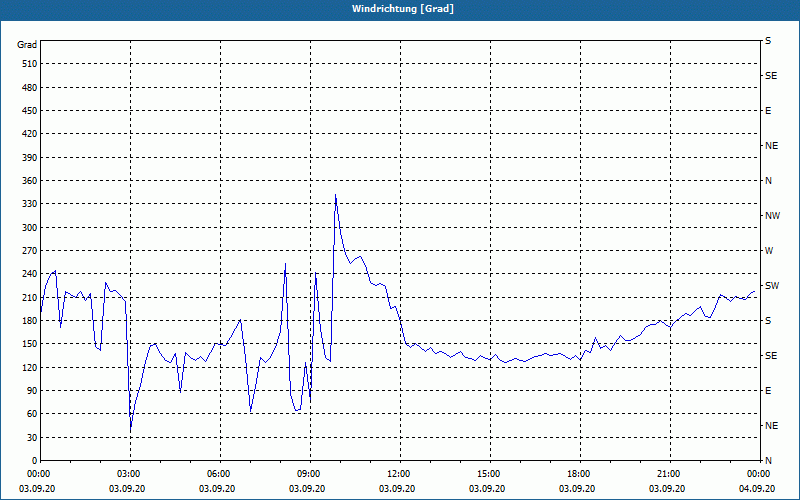
Task: Click the "12:00" time label
Action: (397, 473)
